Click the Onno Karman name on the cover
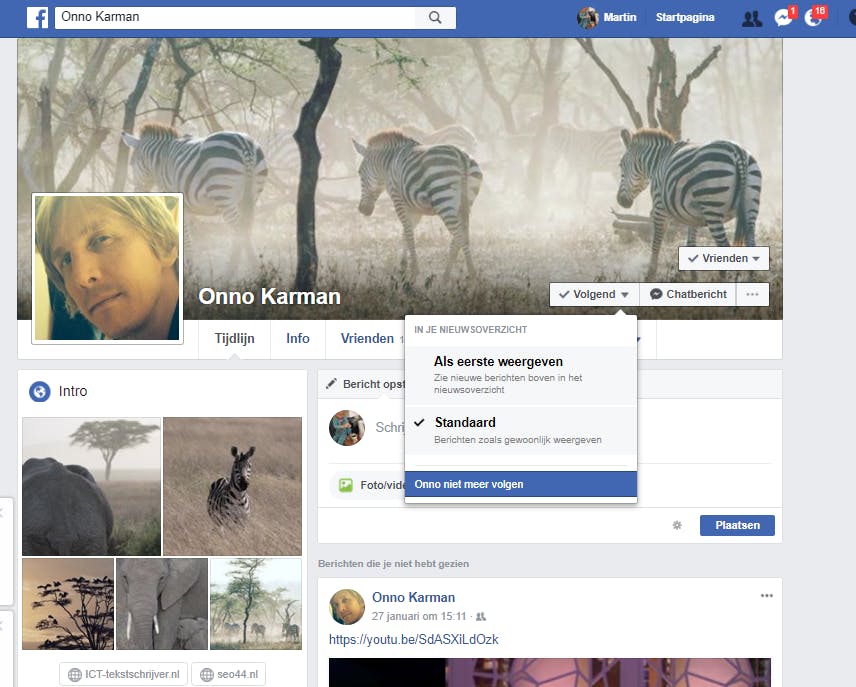The image size is (856, 687). (x=269, y=297)
